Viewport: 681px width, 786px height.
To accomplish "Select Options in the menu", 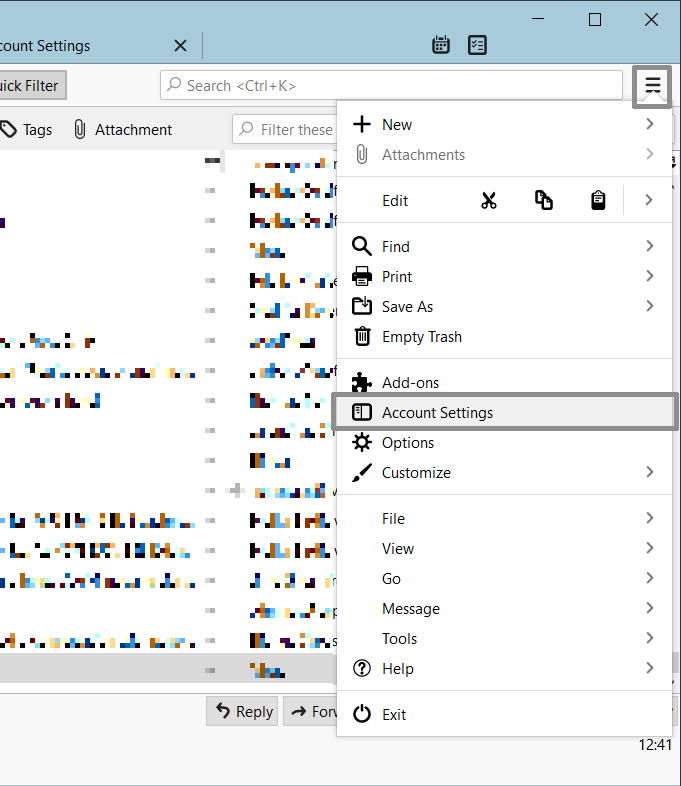I will 408,442.
